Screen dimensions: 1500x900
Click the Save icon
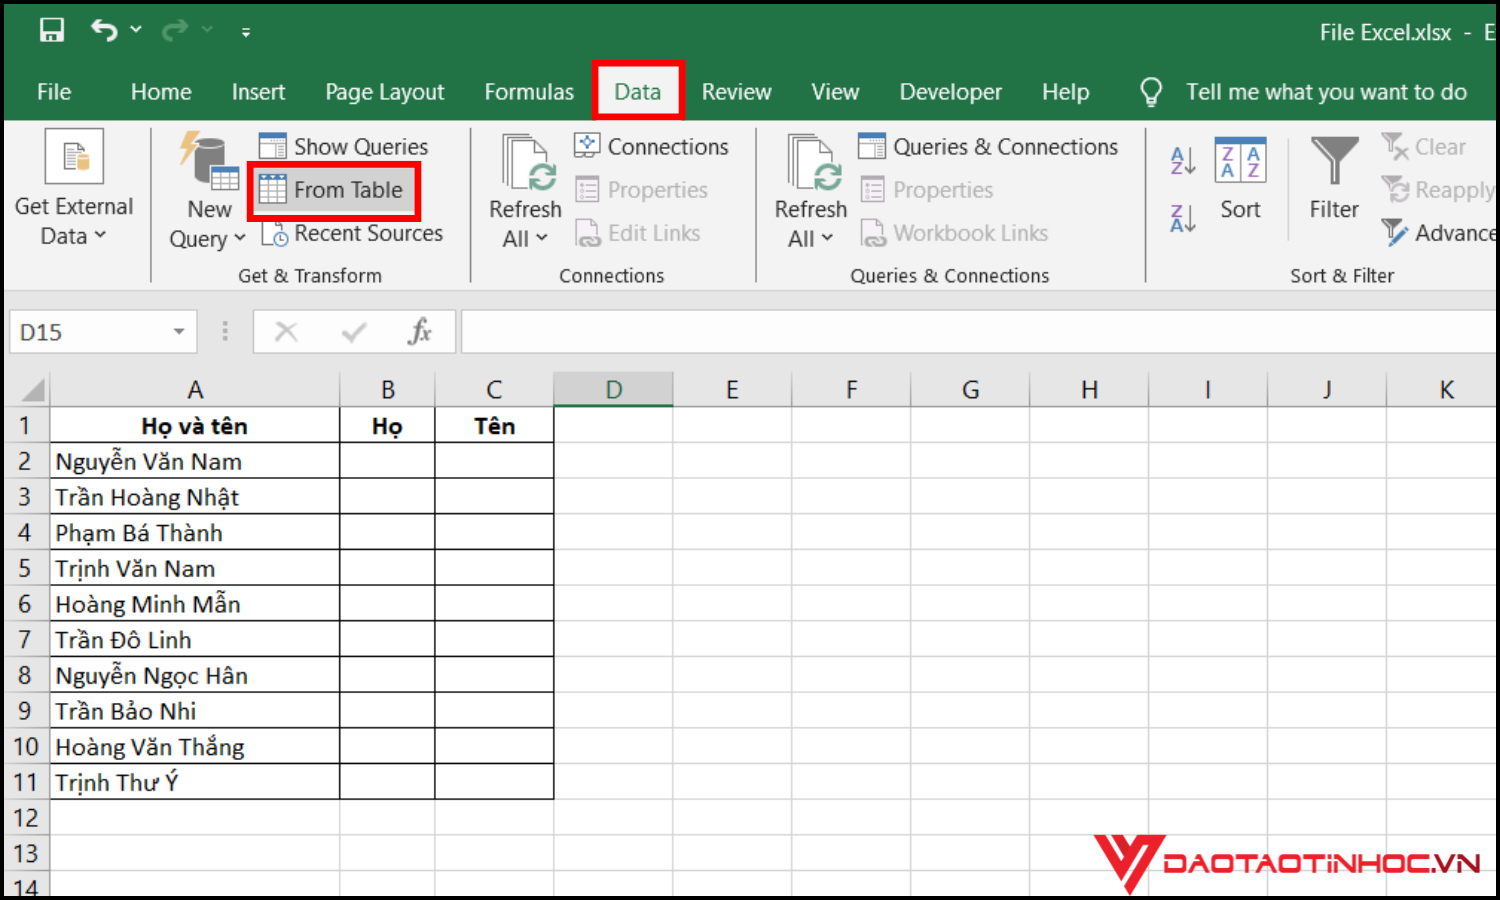click(x=50, y=28)
